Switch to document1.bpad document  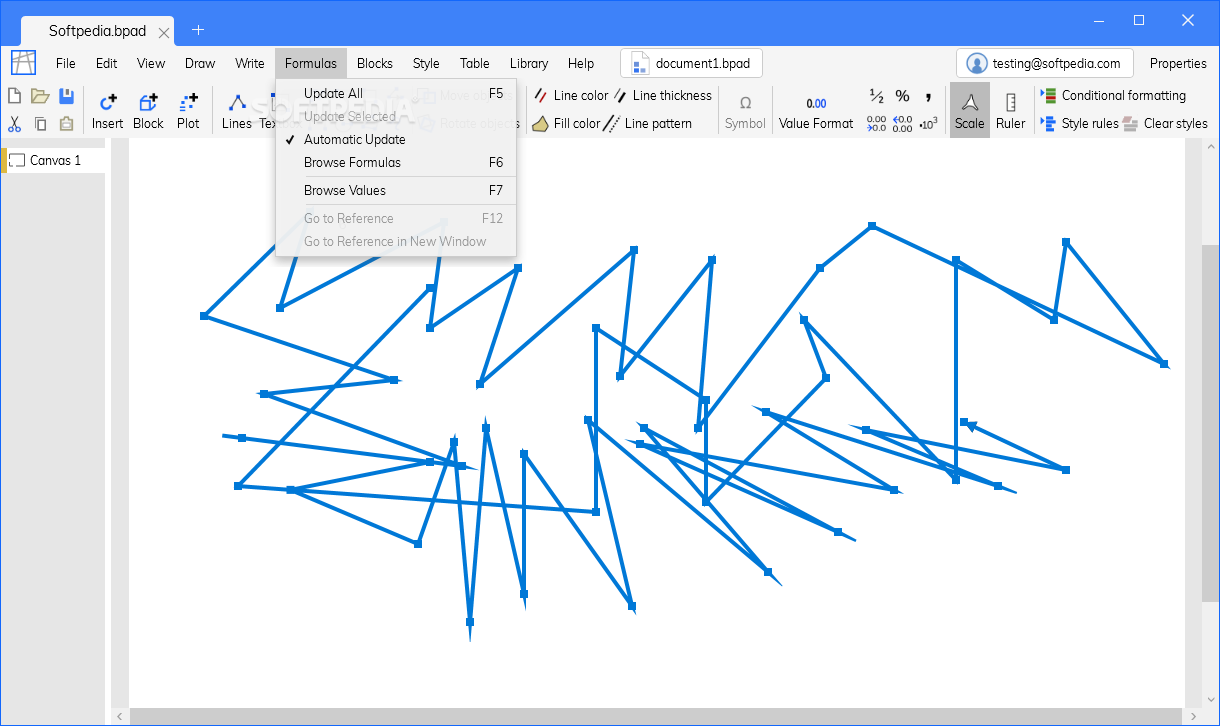tap(691, 63)
